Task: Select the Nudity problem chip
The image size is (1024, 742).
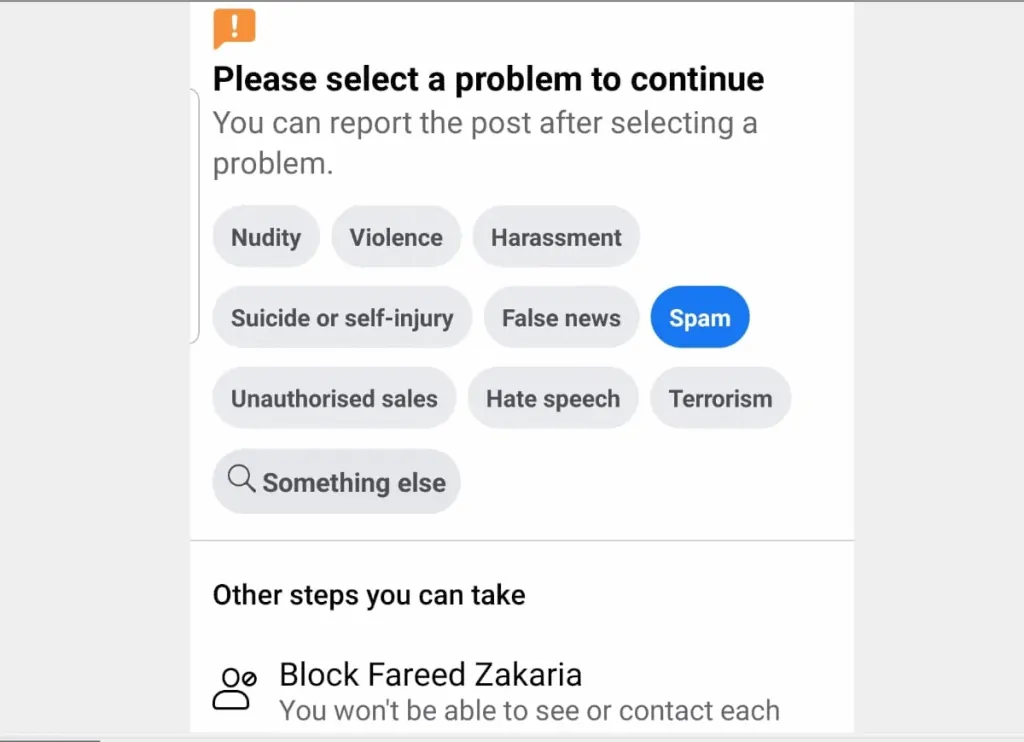Action: [x=265, y=237]
